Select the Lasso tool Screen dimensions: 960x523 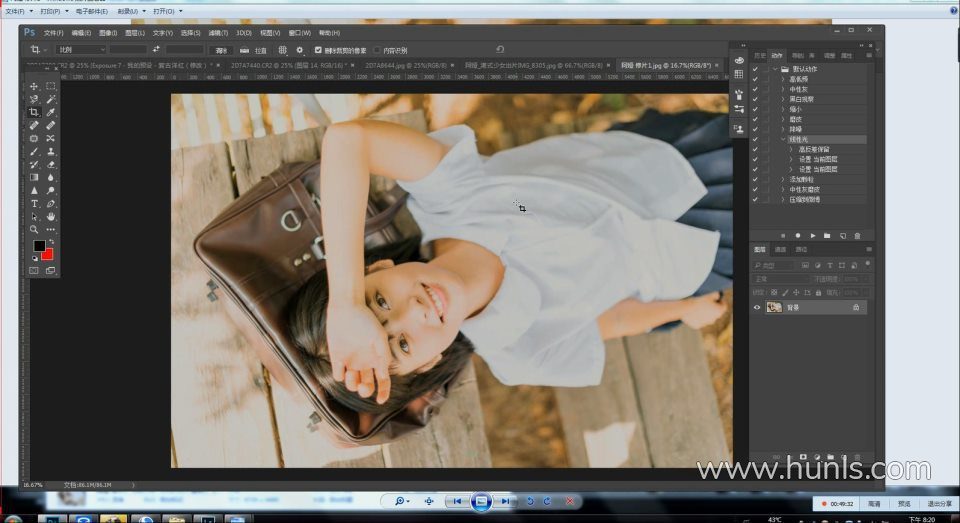(34, 99)
